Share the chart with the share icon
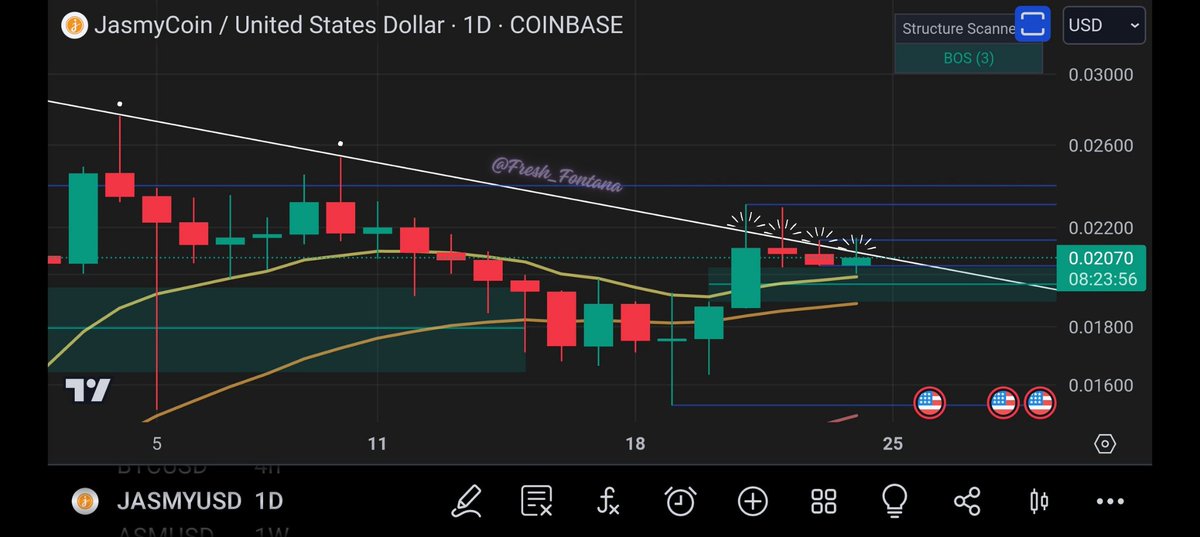This screenshot has height=537, width=1200. [x=967, y=501]
